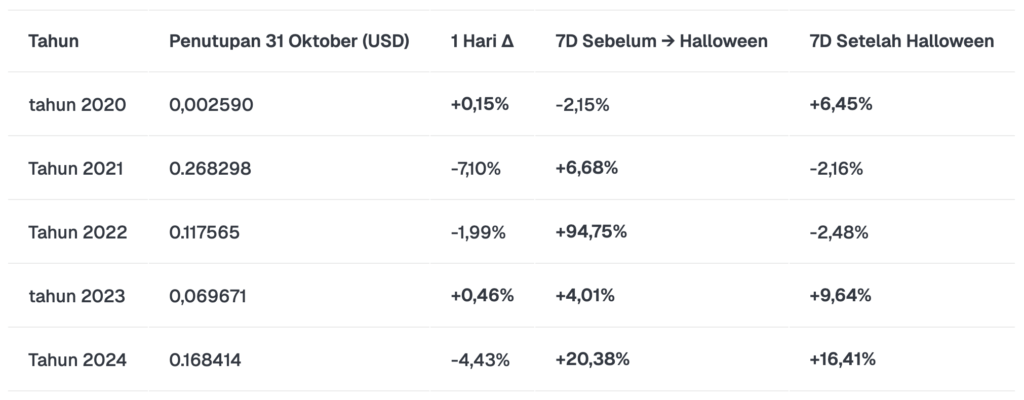Click the +20,38% before-Halloween value
This screenshot has width=1024, height=400.
tap(591, 359)
